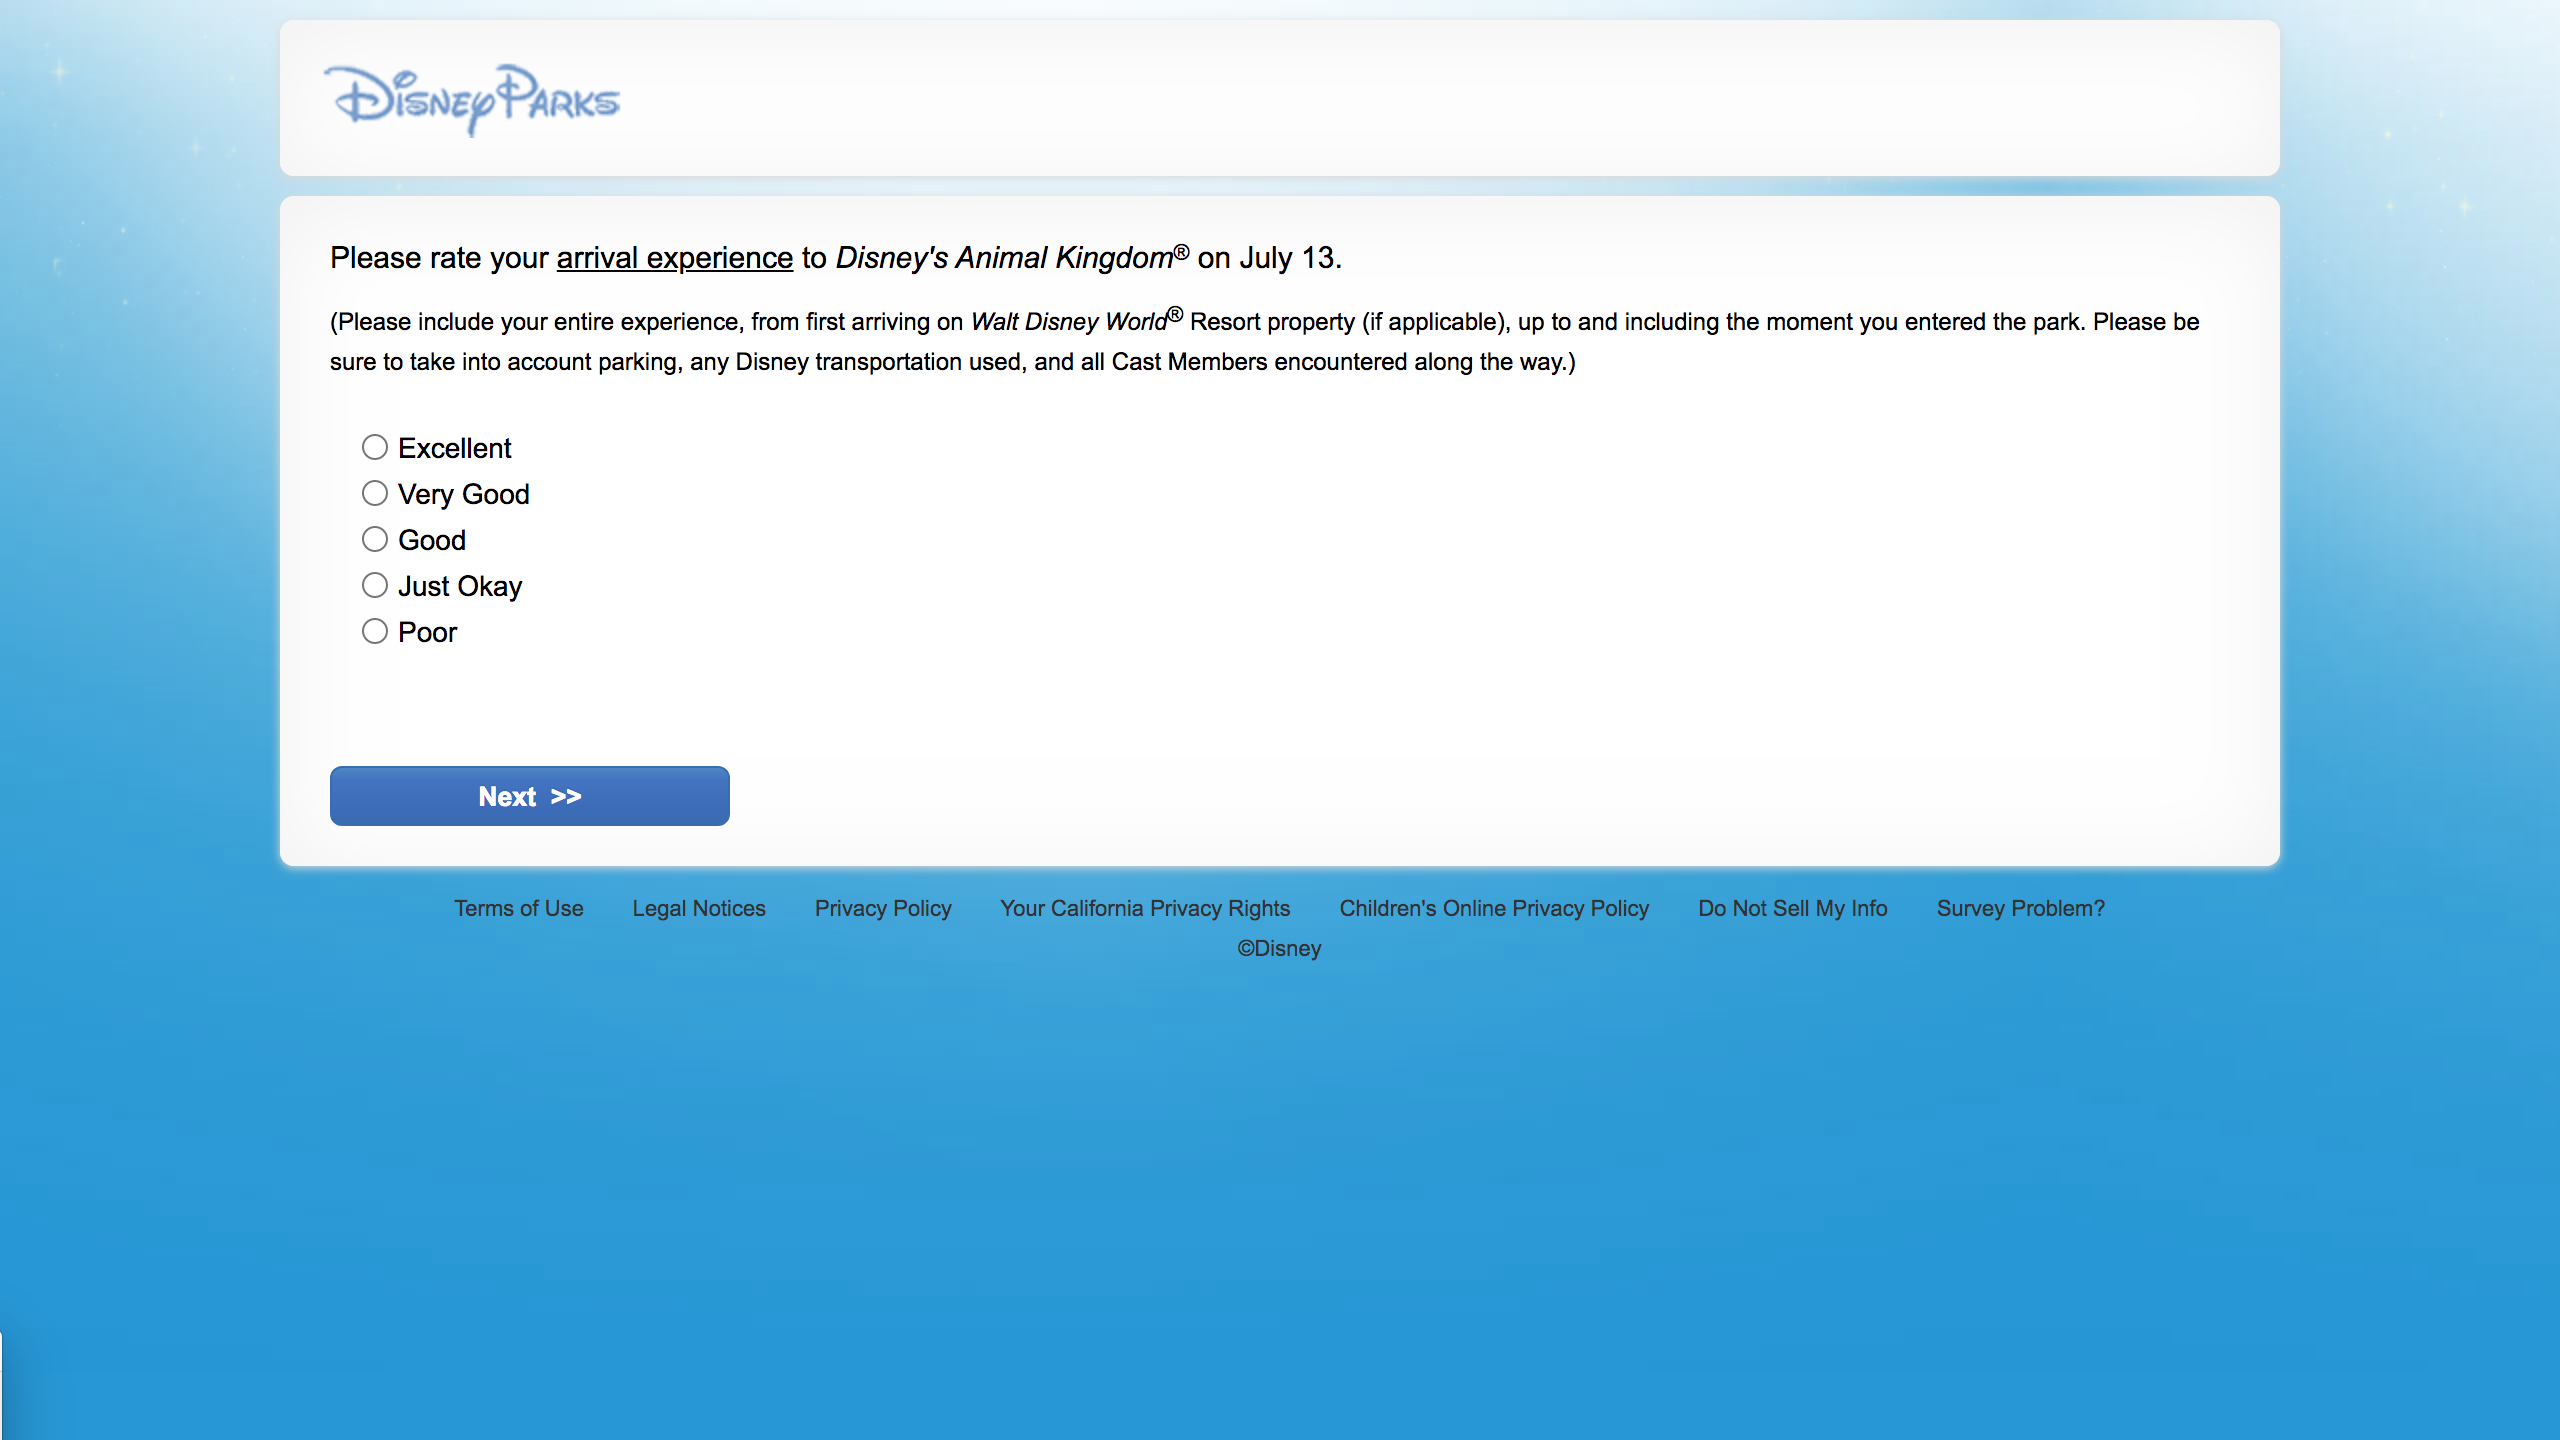Open the Terms of Use link

click(518, 908)
